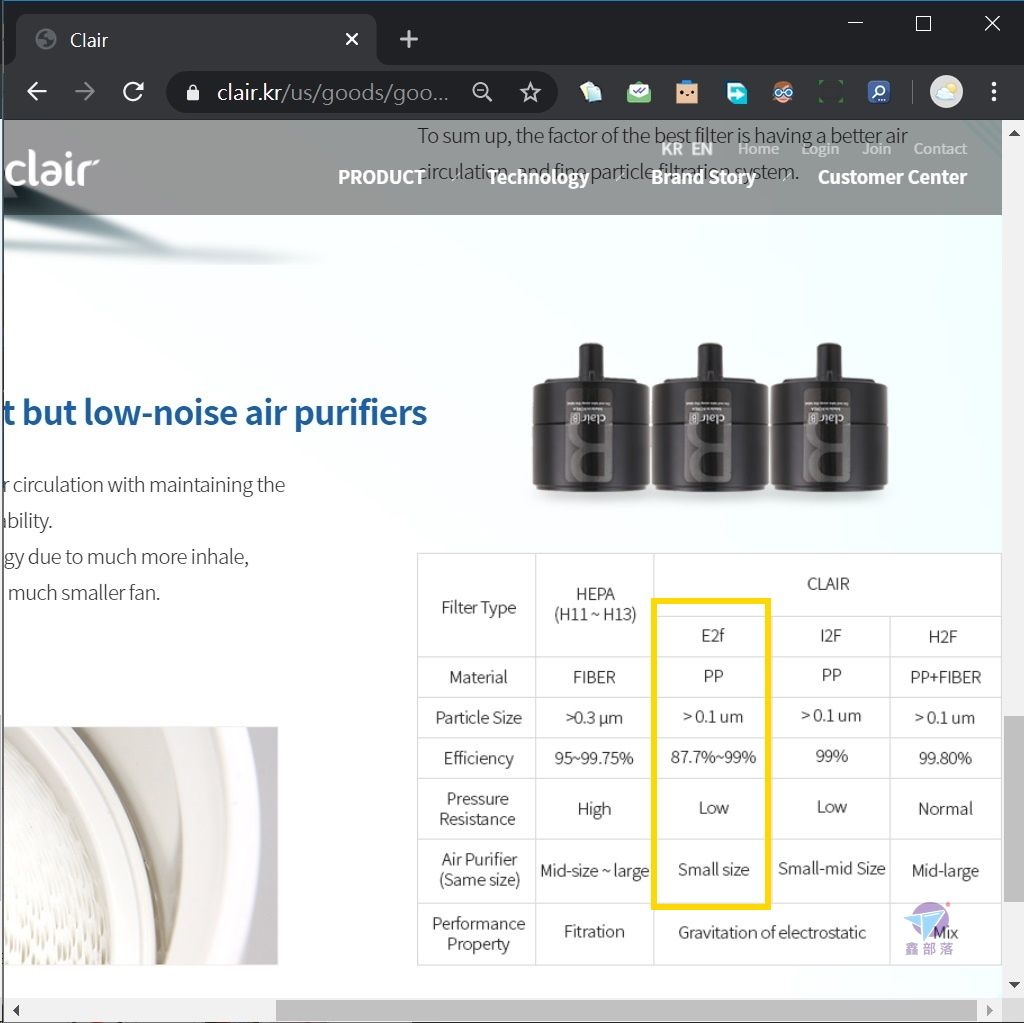
Task: Switch language to KR
Action: (672, 149)
